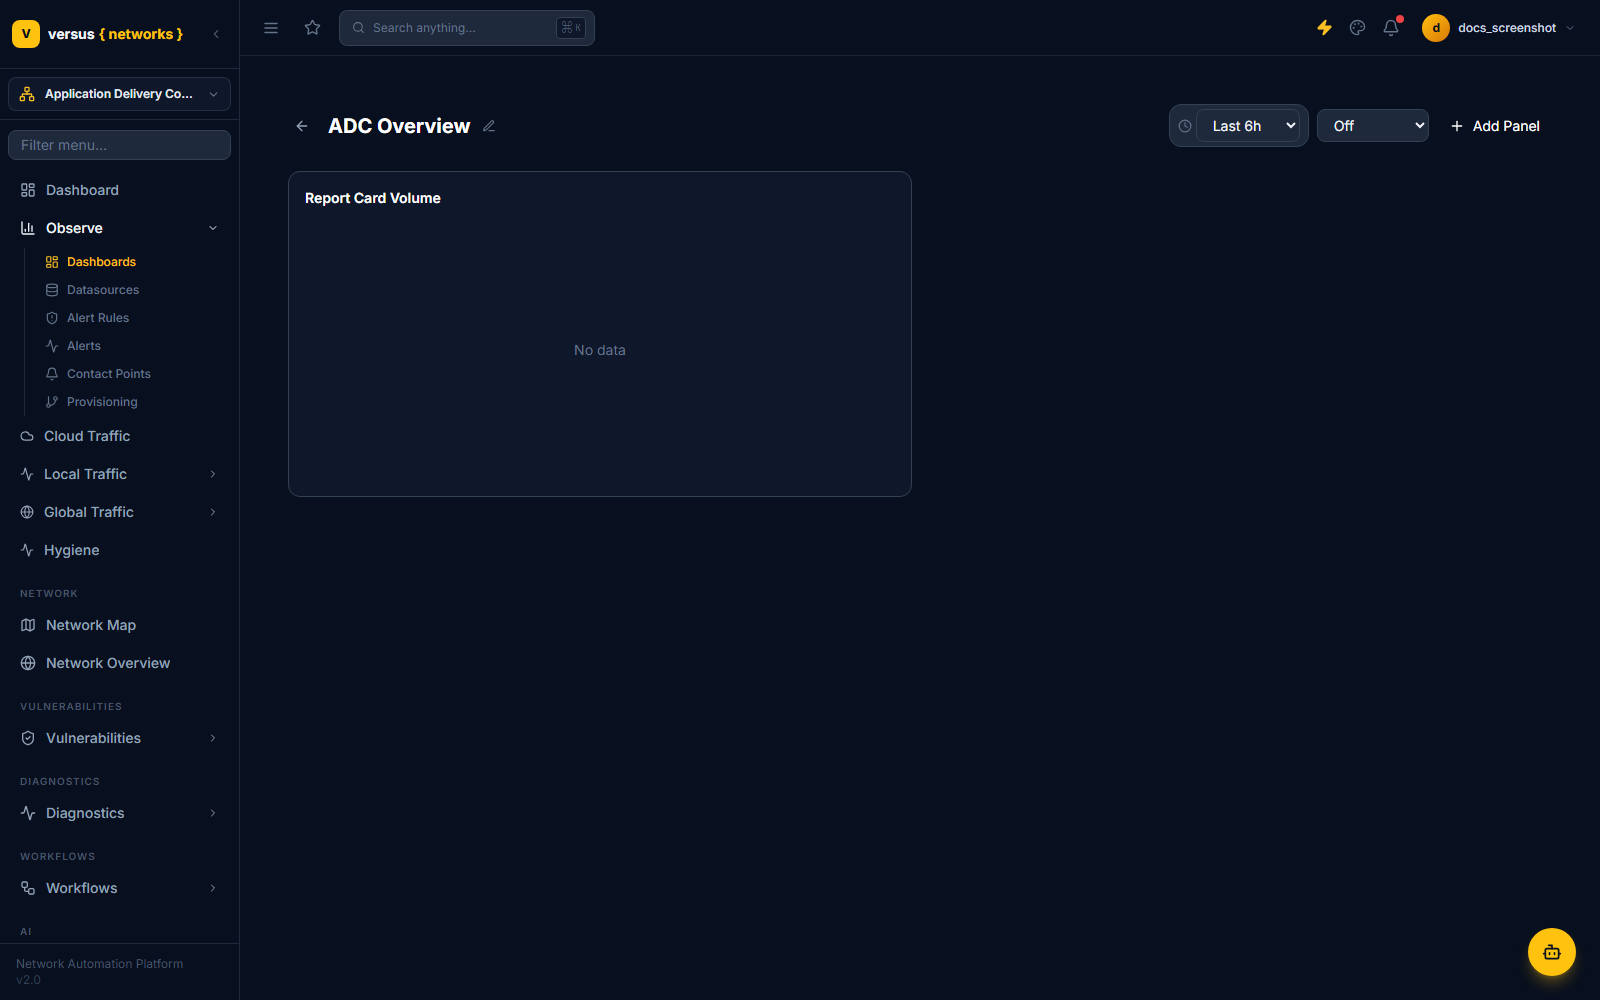
Task: Open the Off auto-refresh dropdown
Action: click(1372, 126)
